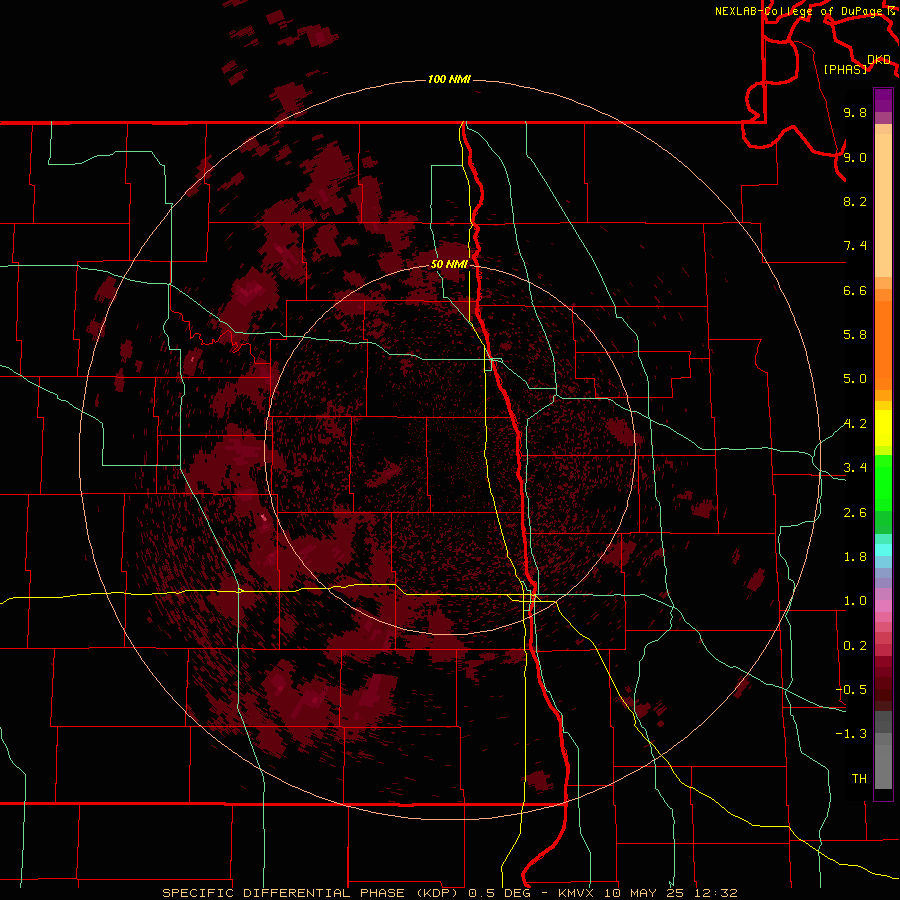Screen dimensions: 900x900
Task: Click the -1.3 scale label
Action: [x=851, y=734]
